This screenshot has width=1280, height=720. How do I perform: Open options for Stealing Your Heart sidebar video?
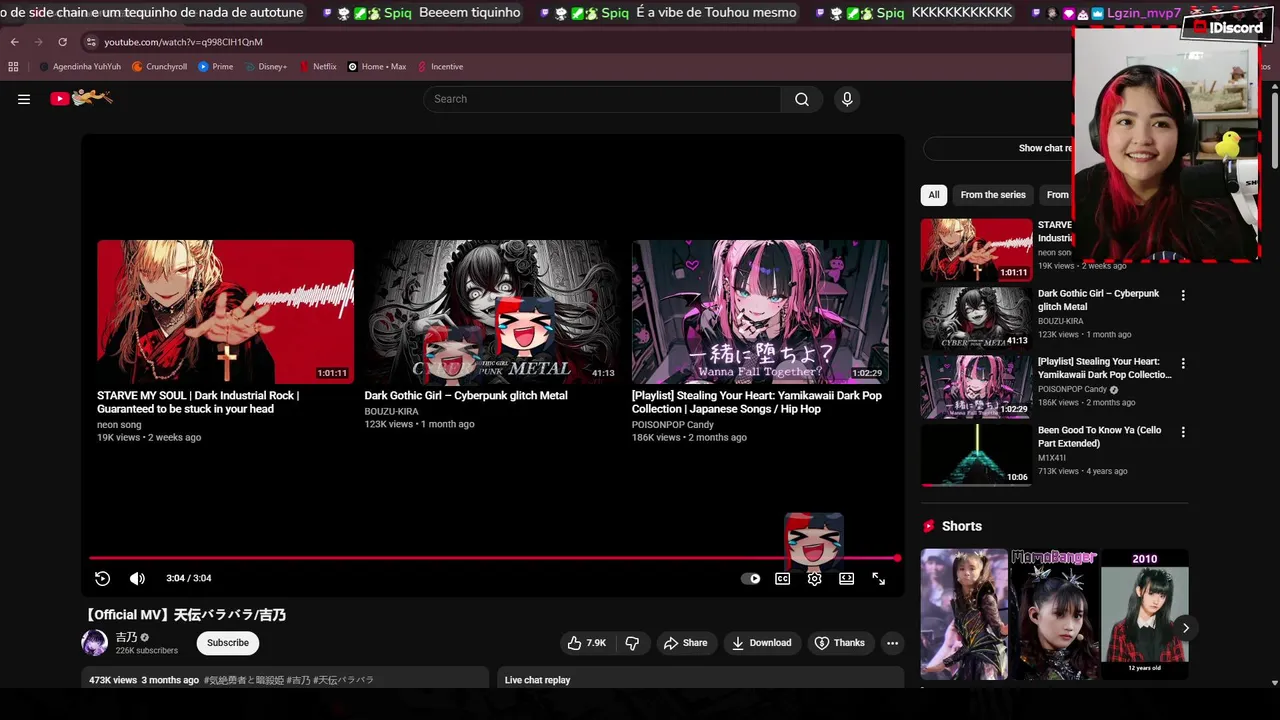pos(1183,363)
